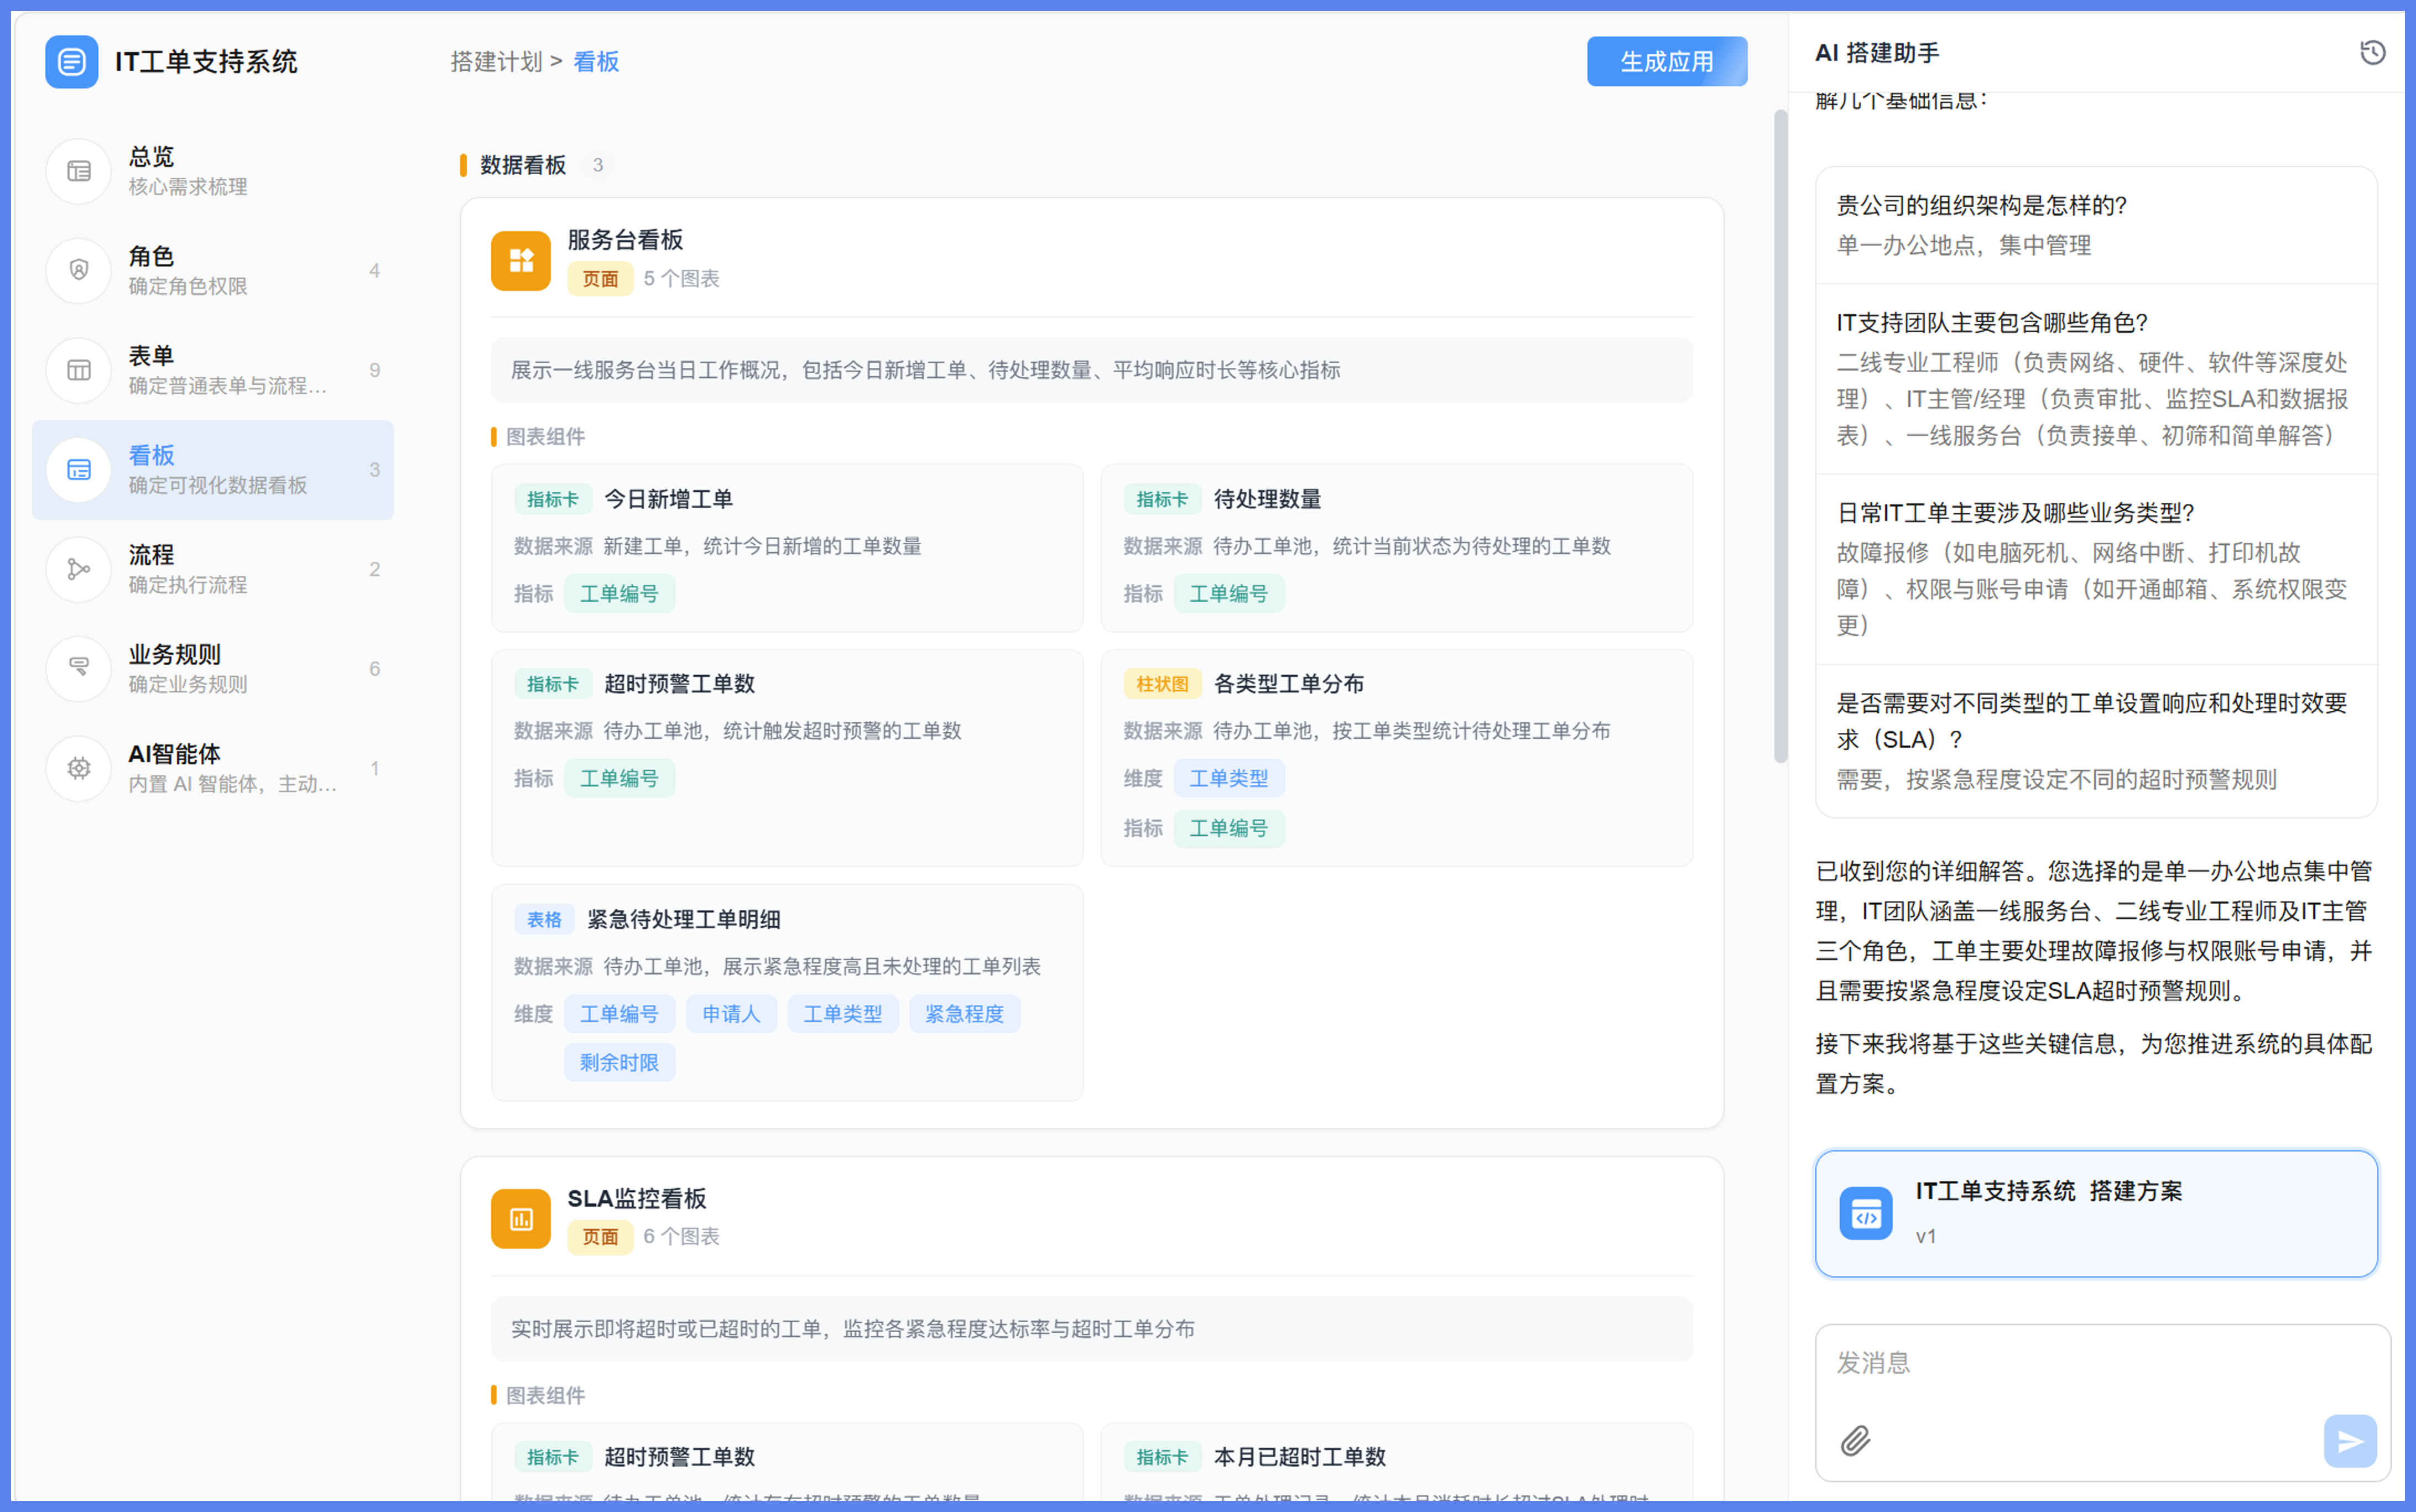Click the 本月已超时工单数 card title
This screenshot has width=2416, height=1512.
coord(1300,1457)
